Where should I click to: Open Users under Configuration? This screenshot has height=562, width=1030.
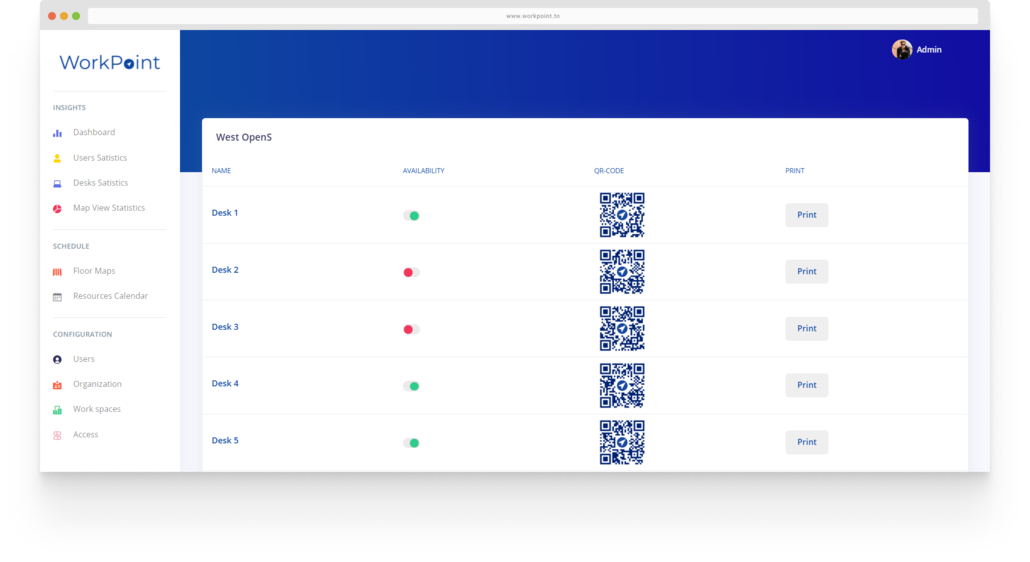click(x=83, y=358)
